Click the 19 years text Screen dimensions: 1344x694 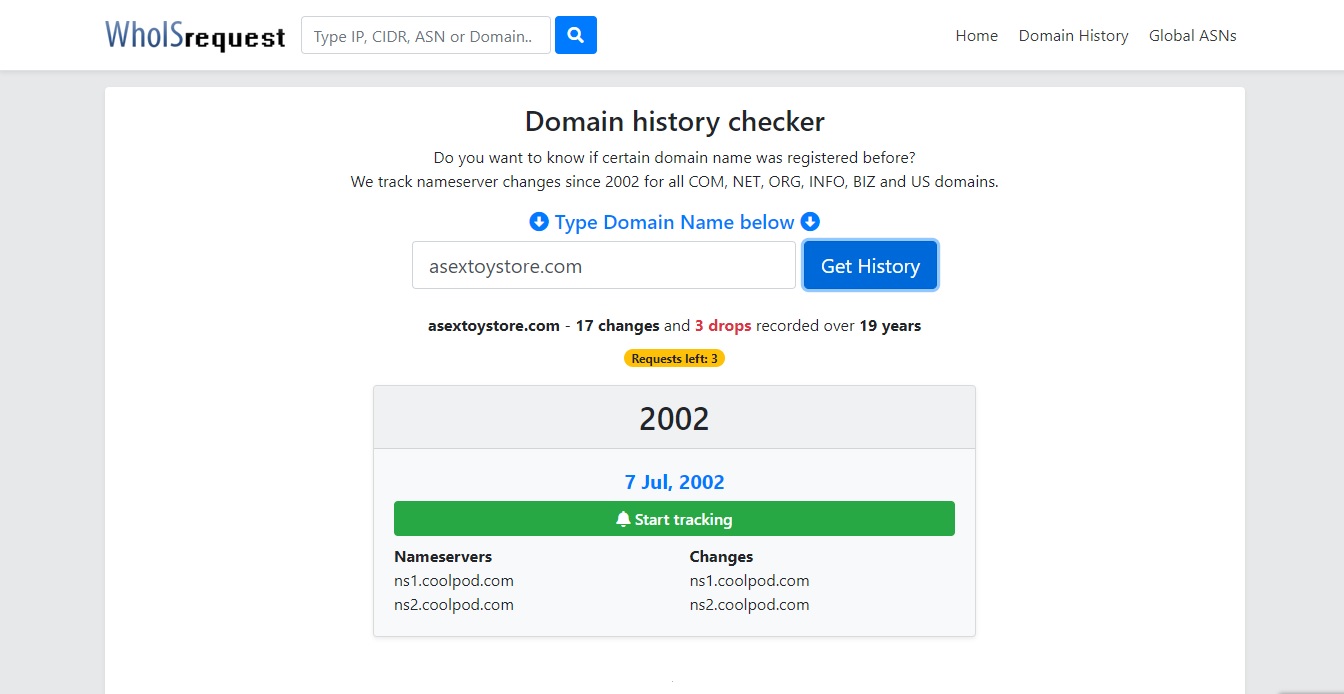(x=890, y=325)
